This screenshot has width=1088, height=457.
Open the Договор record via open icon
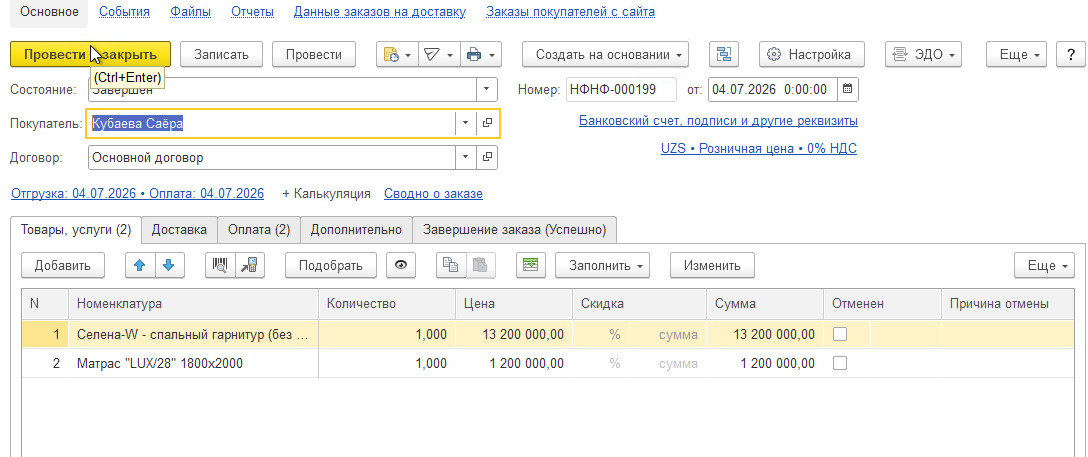point(487,157)
